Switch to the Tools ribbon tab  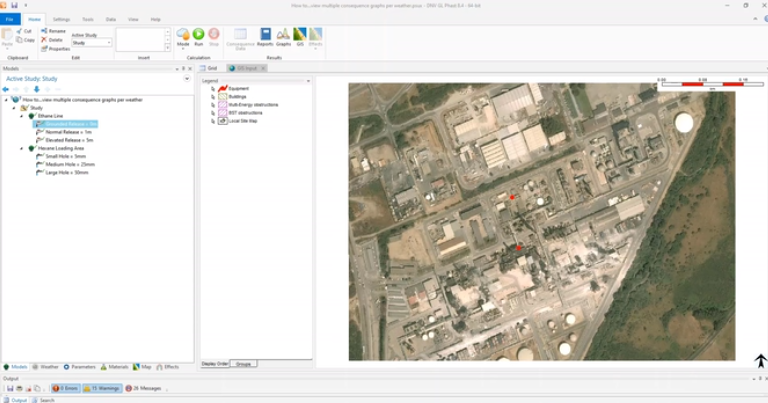click(88, 20)
